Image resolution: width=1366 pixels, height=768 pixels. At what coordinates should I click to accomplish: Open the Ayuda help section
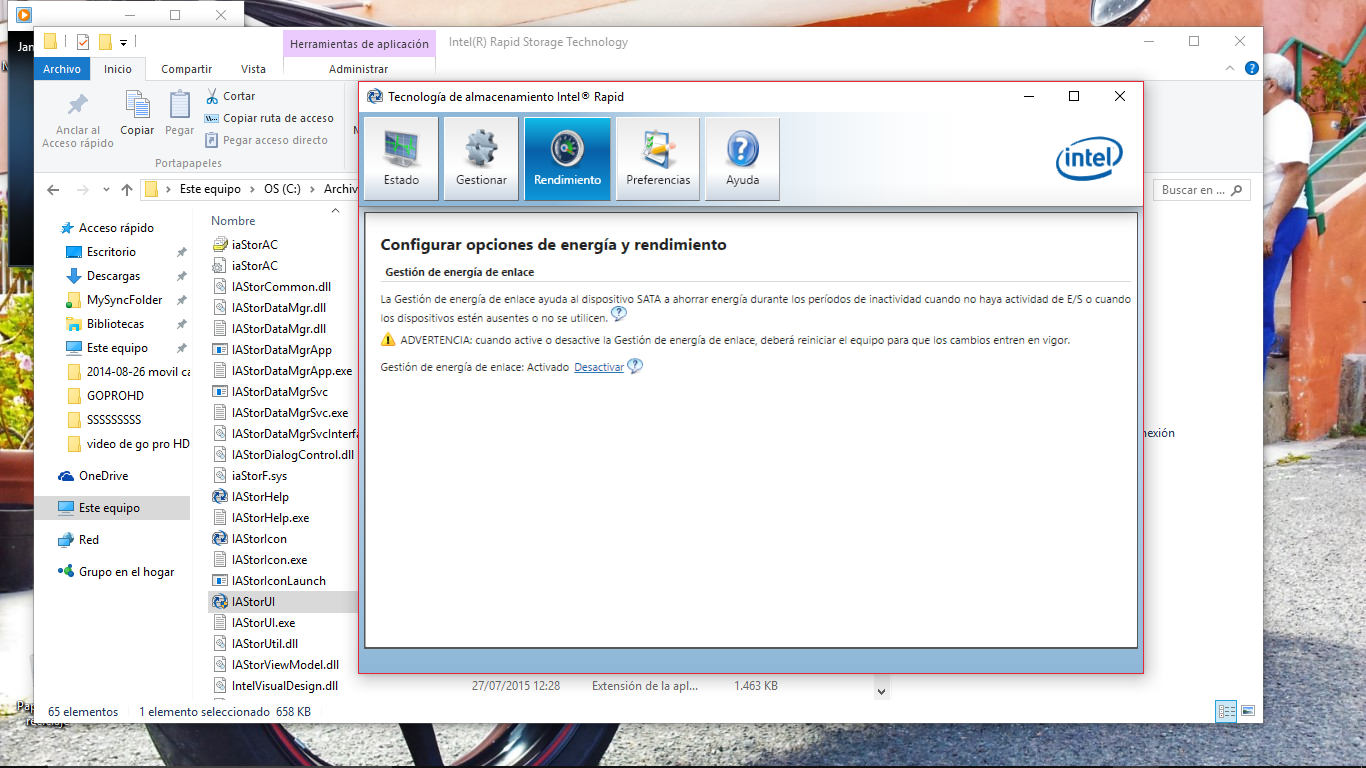[x=742, y=159]
